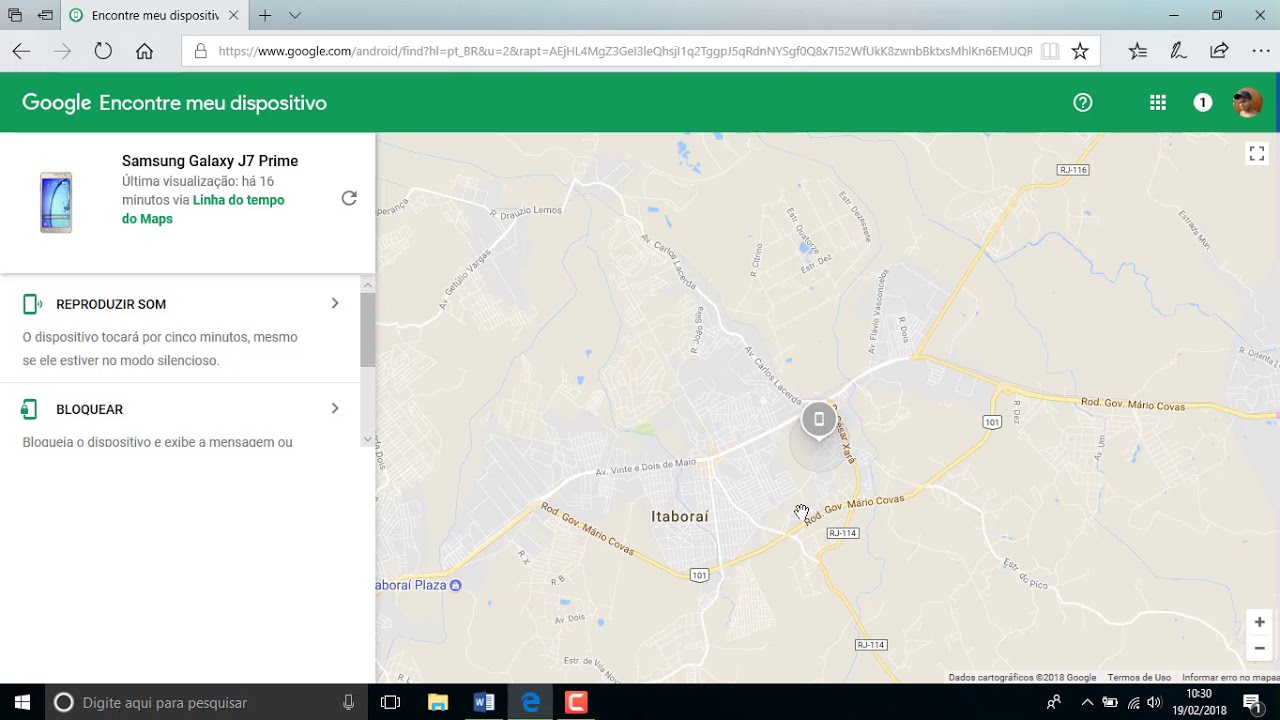Screen dimensions: 1280x720
Task: Open the favorites hub icon
Action: pyautogui.click(x=1138, y=51)
